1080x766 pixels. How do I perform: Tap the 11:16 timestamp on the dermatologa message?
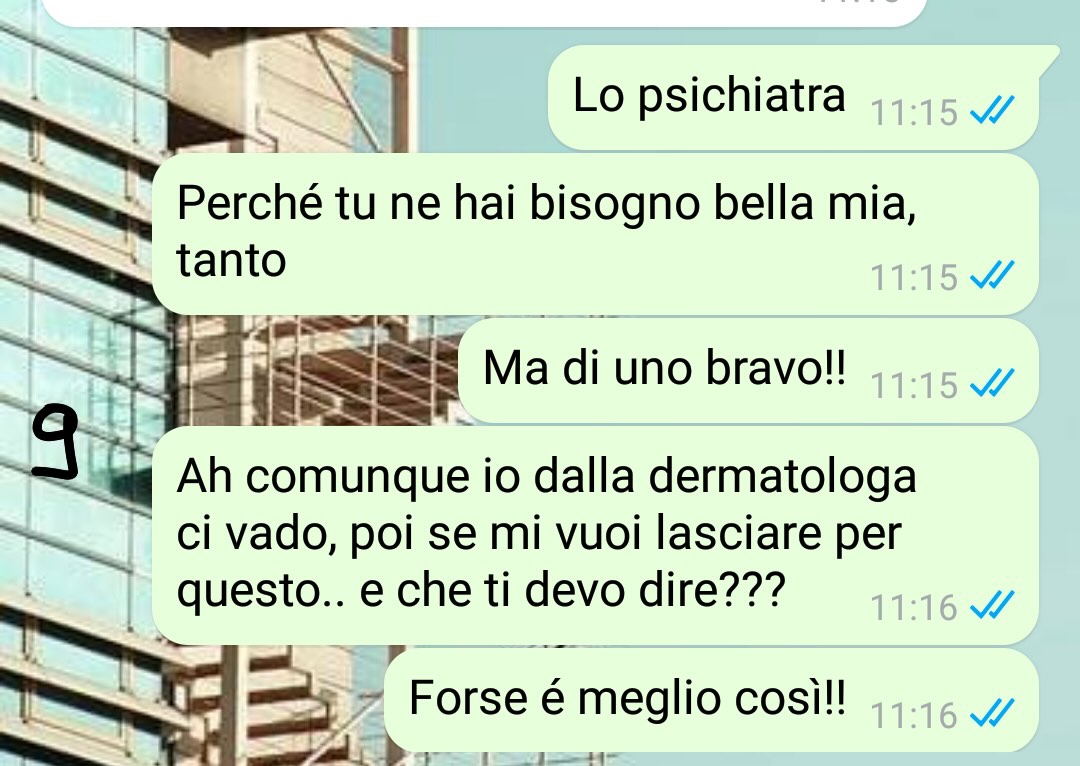coord(914,608)
